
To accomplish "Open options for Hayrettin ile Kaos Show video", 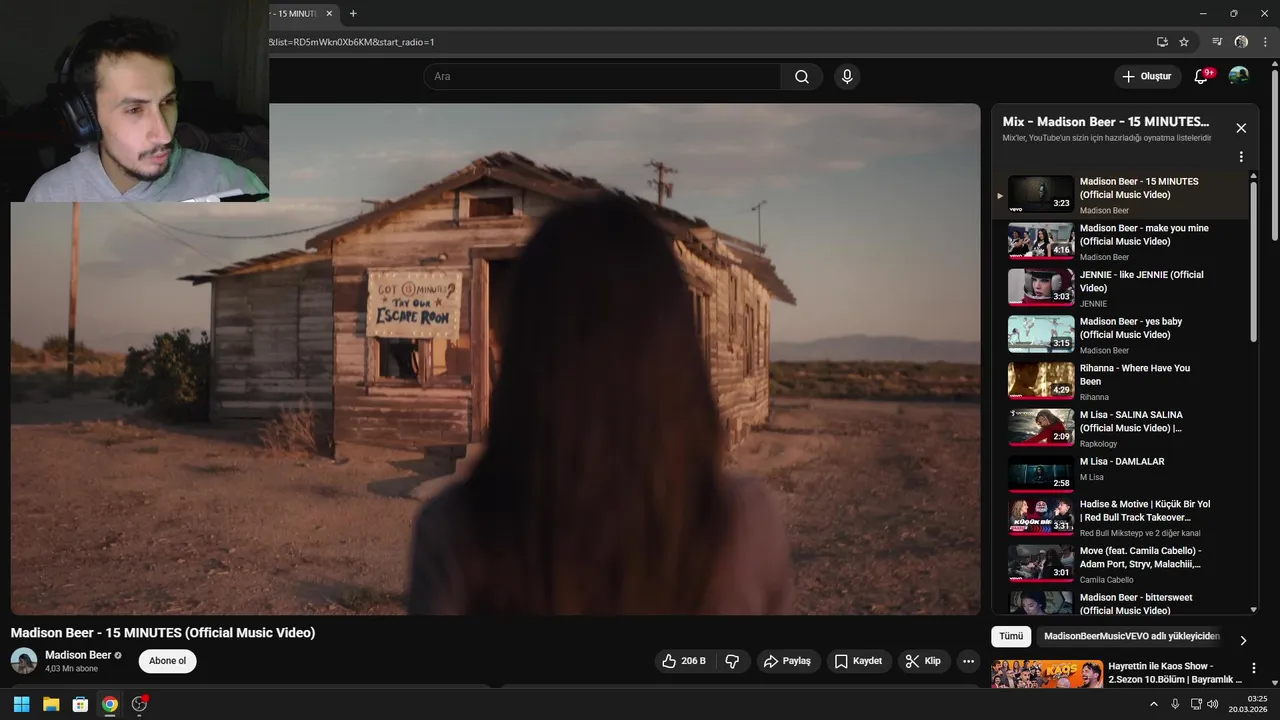I will 1253,668.
